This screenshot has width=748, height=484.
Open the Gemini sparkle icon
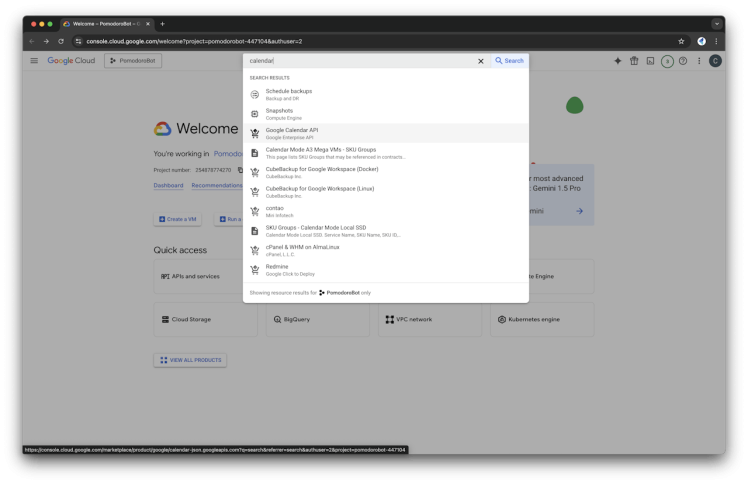tap(617, 61)
